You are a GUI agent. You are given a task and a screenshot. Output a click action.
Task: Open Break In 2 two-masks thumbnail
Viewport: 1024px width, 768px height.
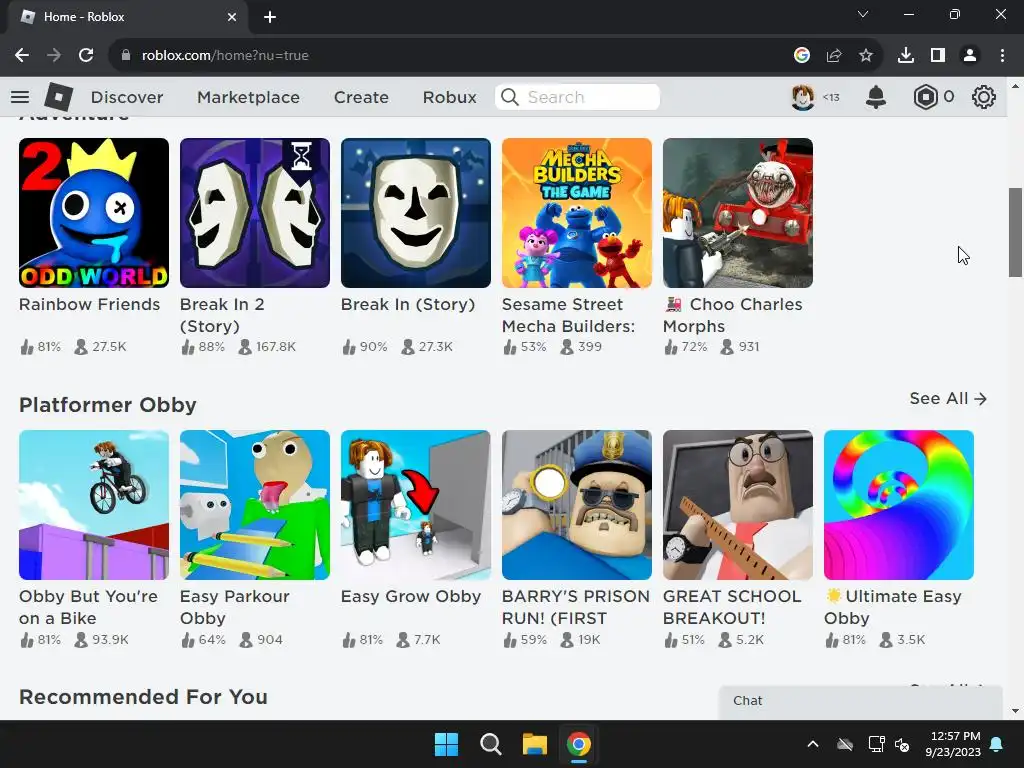(x=255, y=213)
